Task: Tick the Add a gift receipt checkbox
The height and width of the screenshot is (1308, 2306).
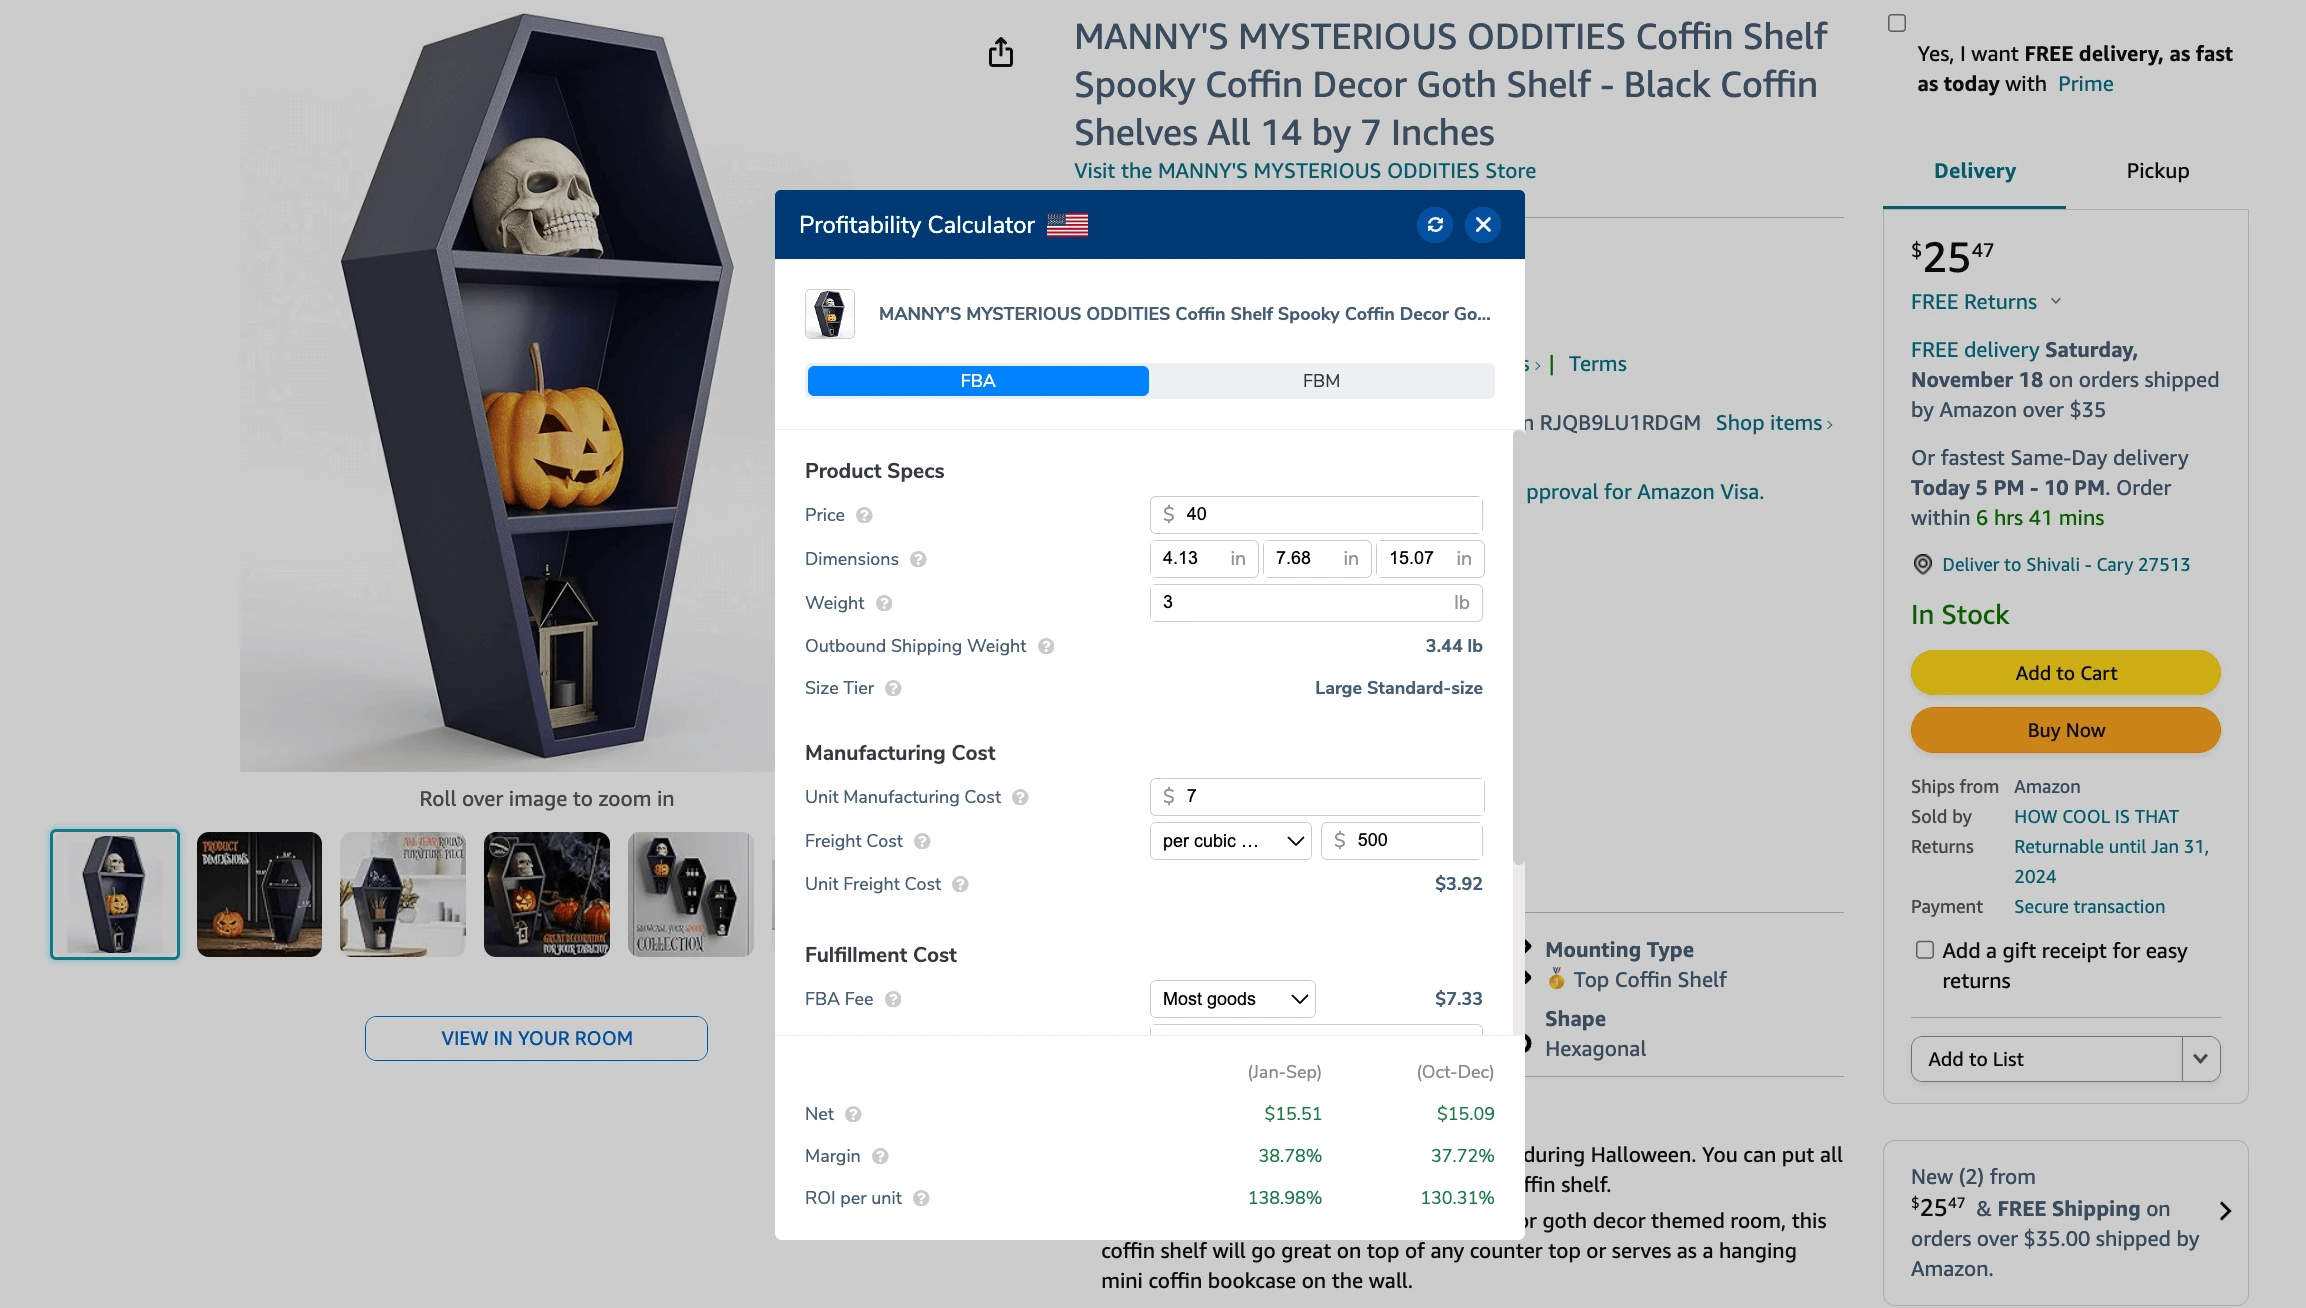Action: pos(1925,950)
